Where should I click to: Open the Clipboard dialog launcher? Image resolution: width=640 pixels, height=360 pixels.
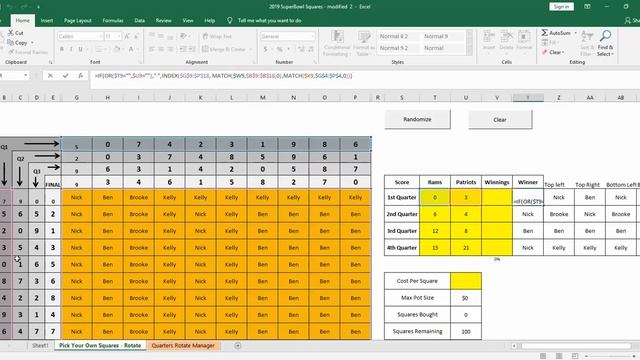[51, 62]
